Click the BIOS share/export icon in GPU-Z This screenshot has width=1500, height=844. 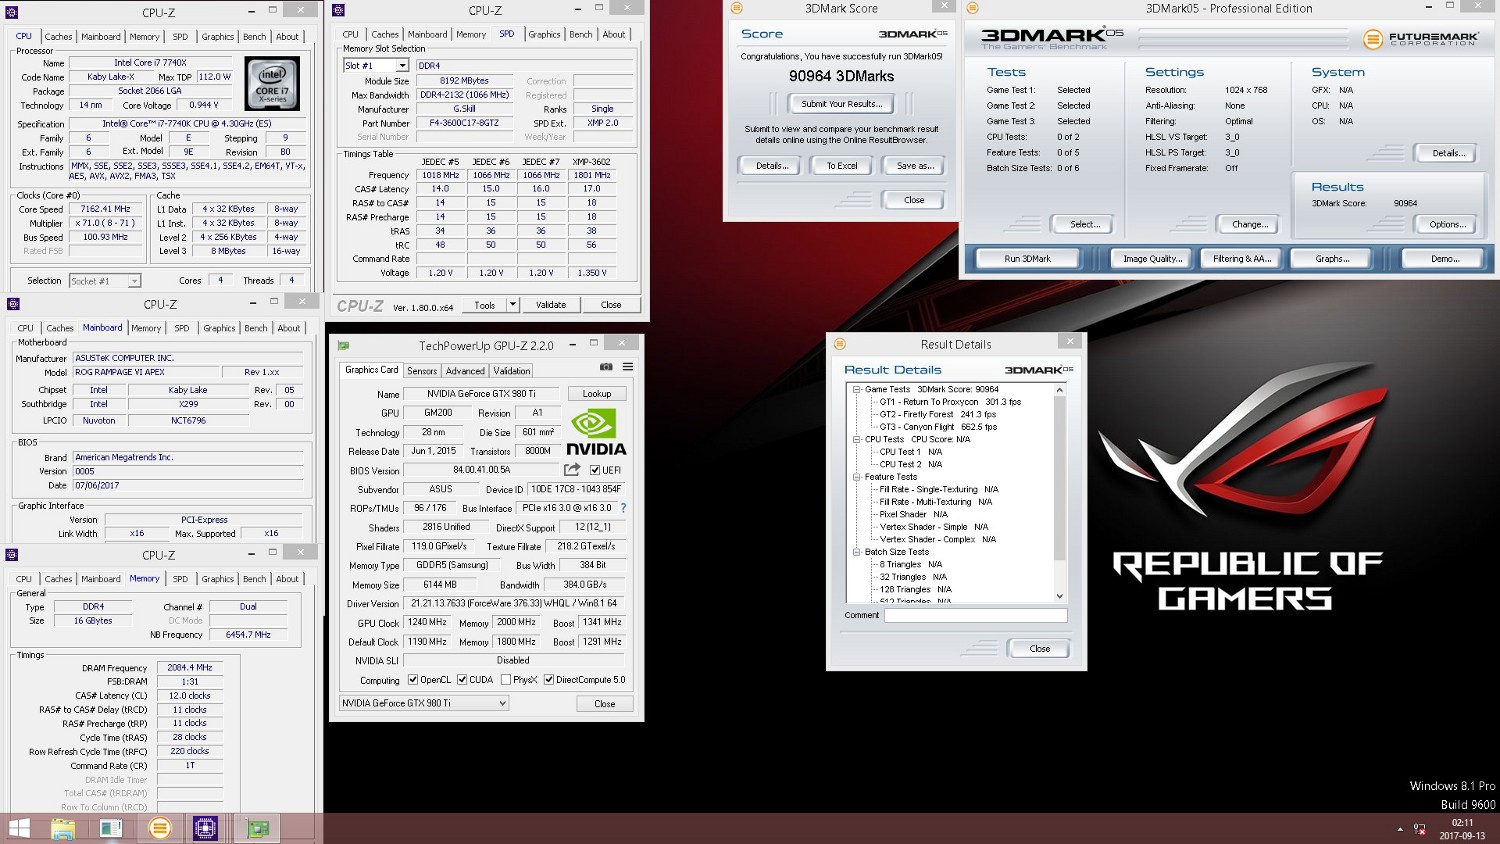click(x=572, y=469)
